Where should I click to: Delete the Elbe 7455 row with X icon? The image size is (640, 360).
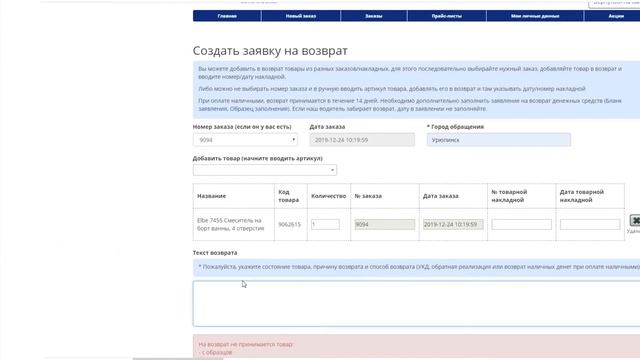[x=635, y=220]
